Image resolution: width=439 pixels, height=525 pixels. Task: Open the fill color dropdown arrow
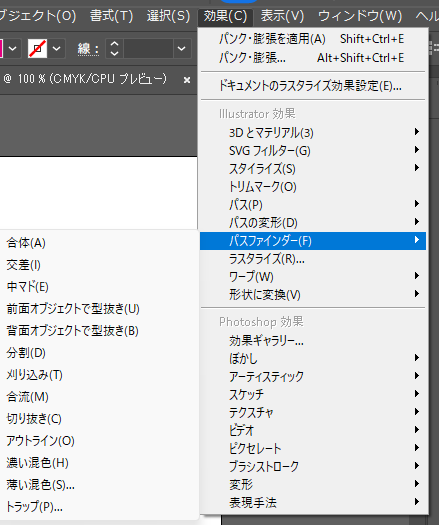coord(12,49)
